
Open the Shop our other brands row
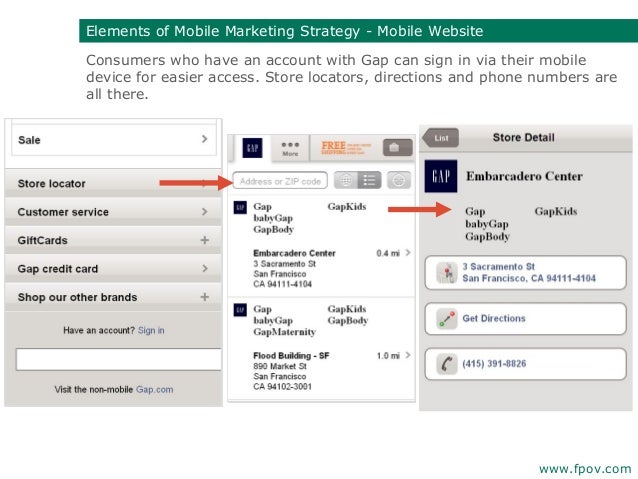[113, 297]
